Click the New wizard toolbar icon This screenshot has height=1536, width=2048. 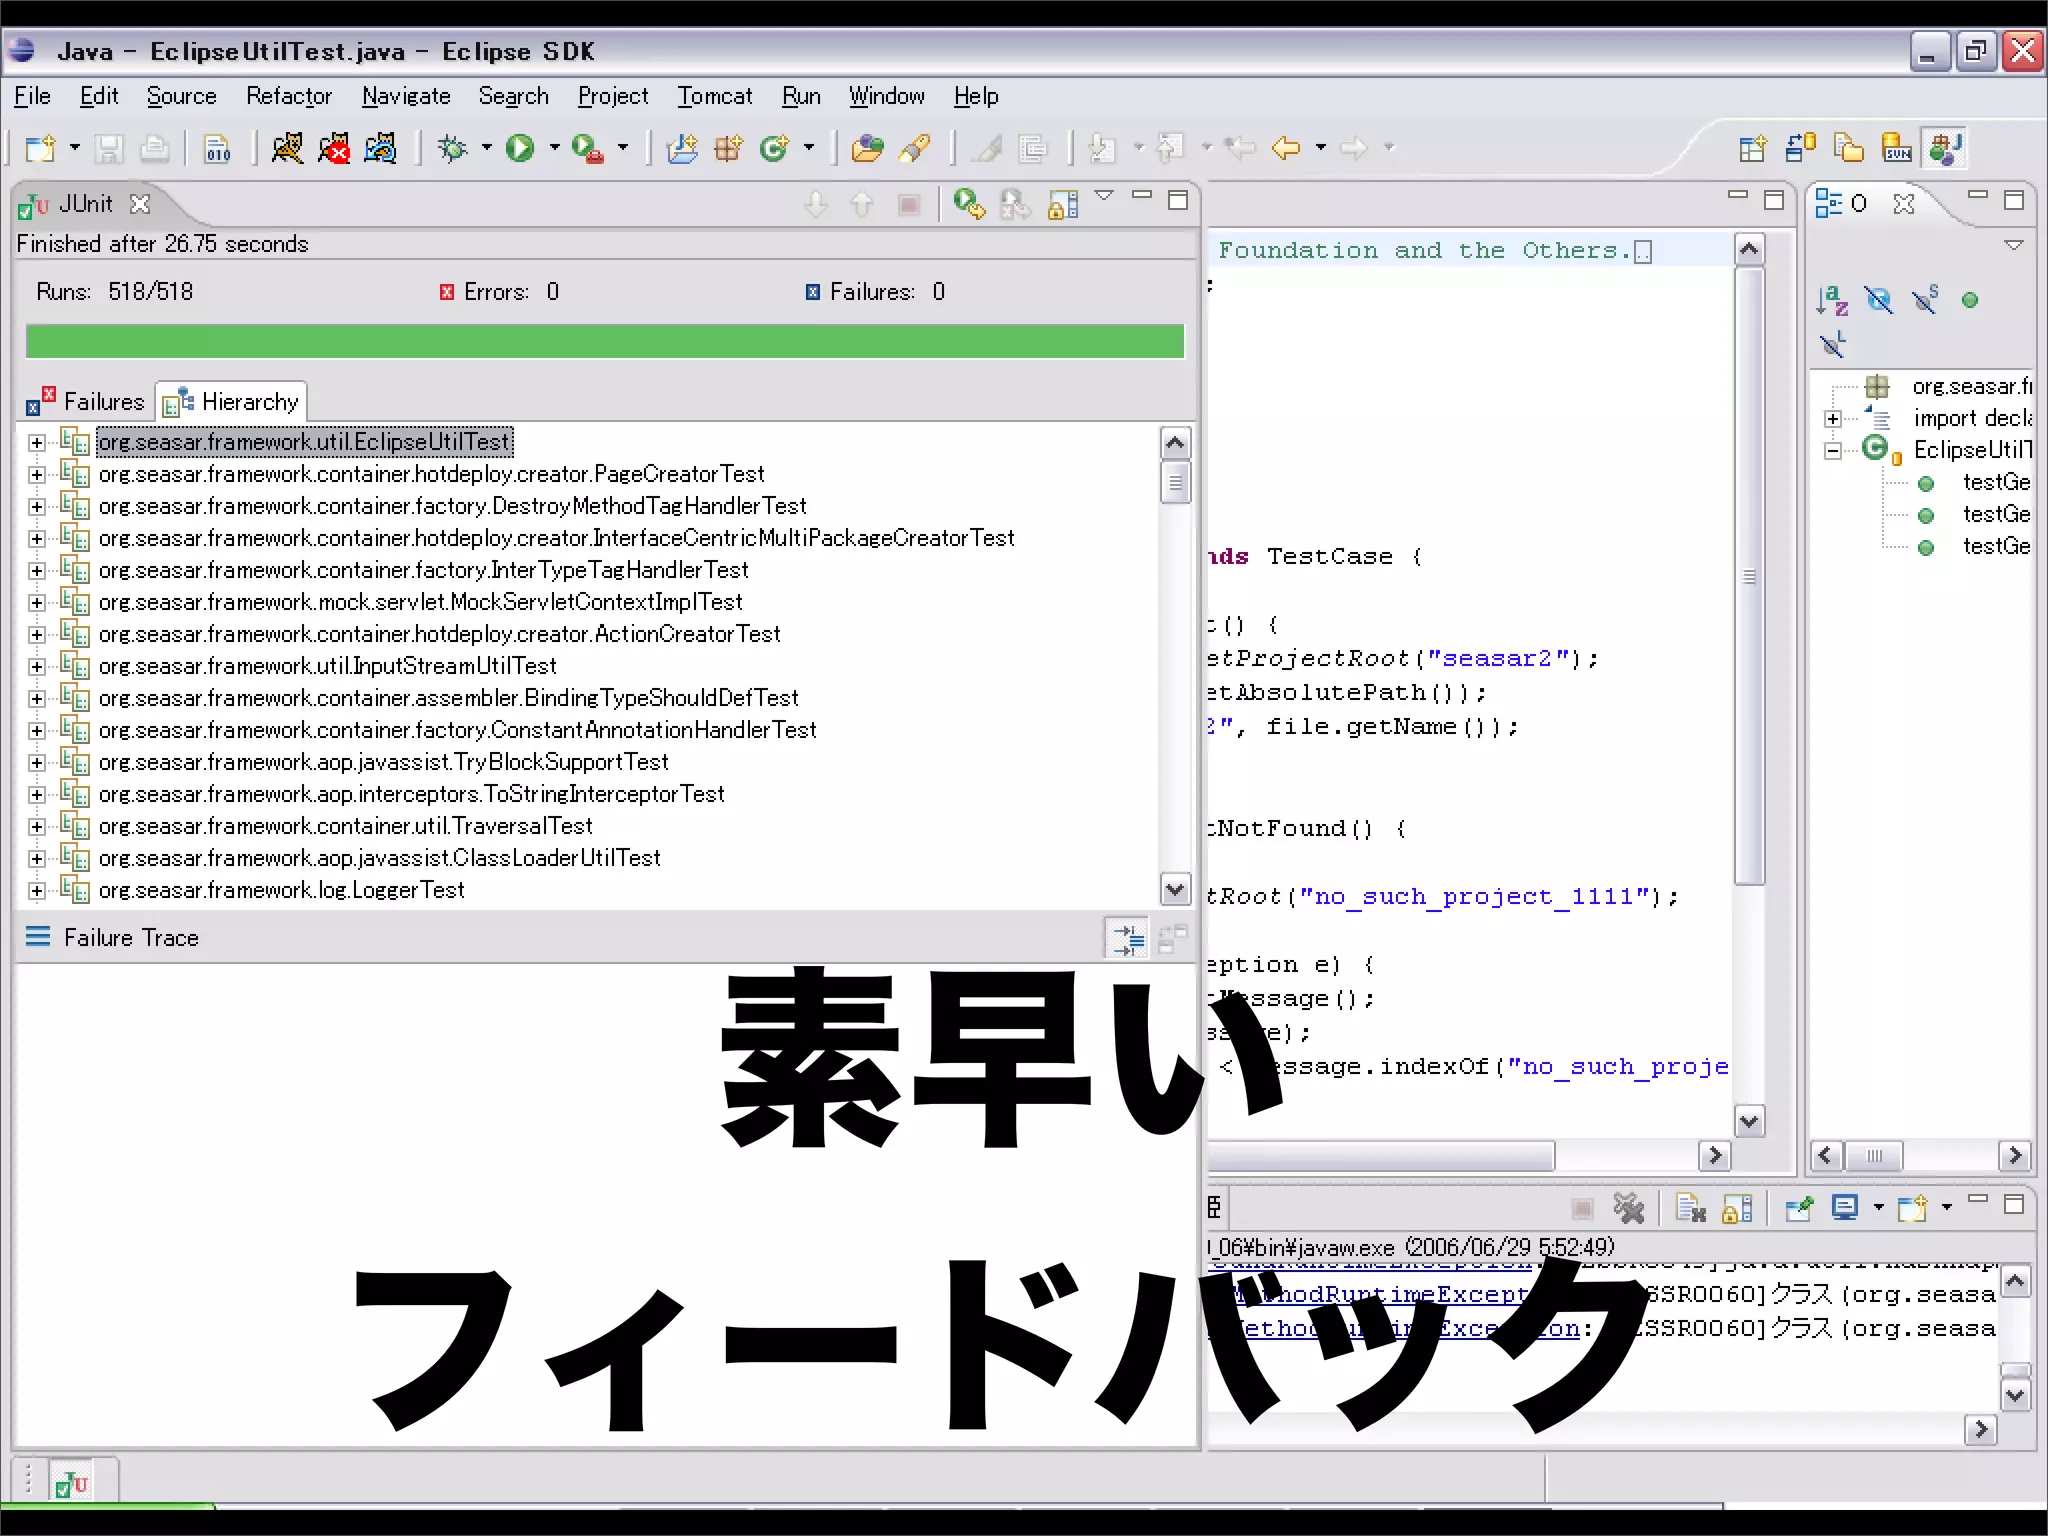point(40,149)
